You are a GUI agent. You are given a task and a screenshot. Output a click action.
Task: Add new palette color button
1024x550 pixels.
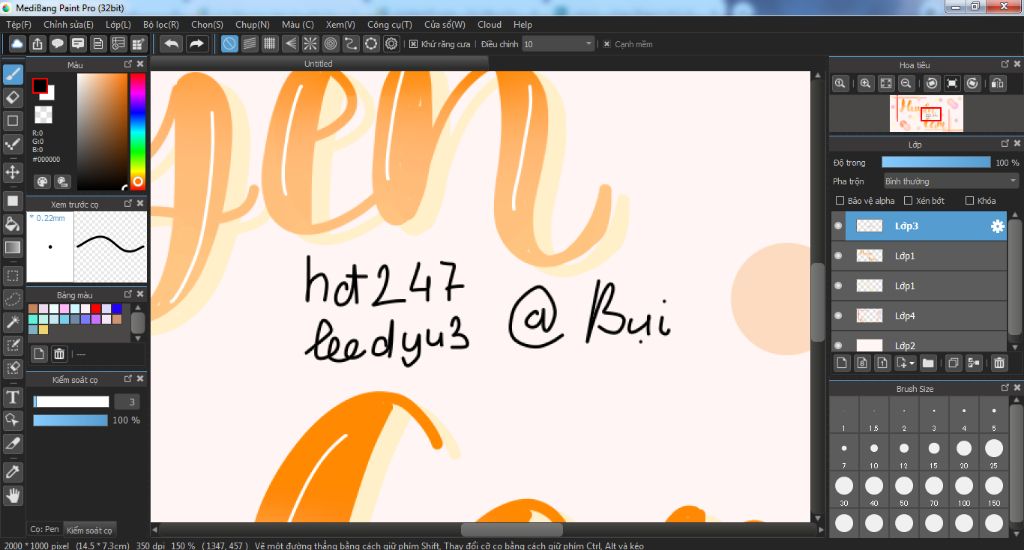[39, 353]
